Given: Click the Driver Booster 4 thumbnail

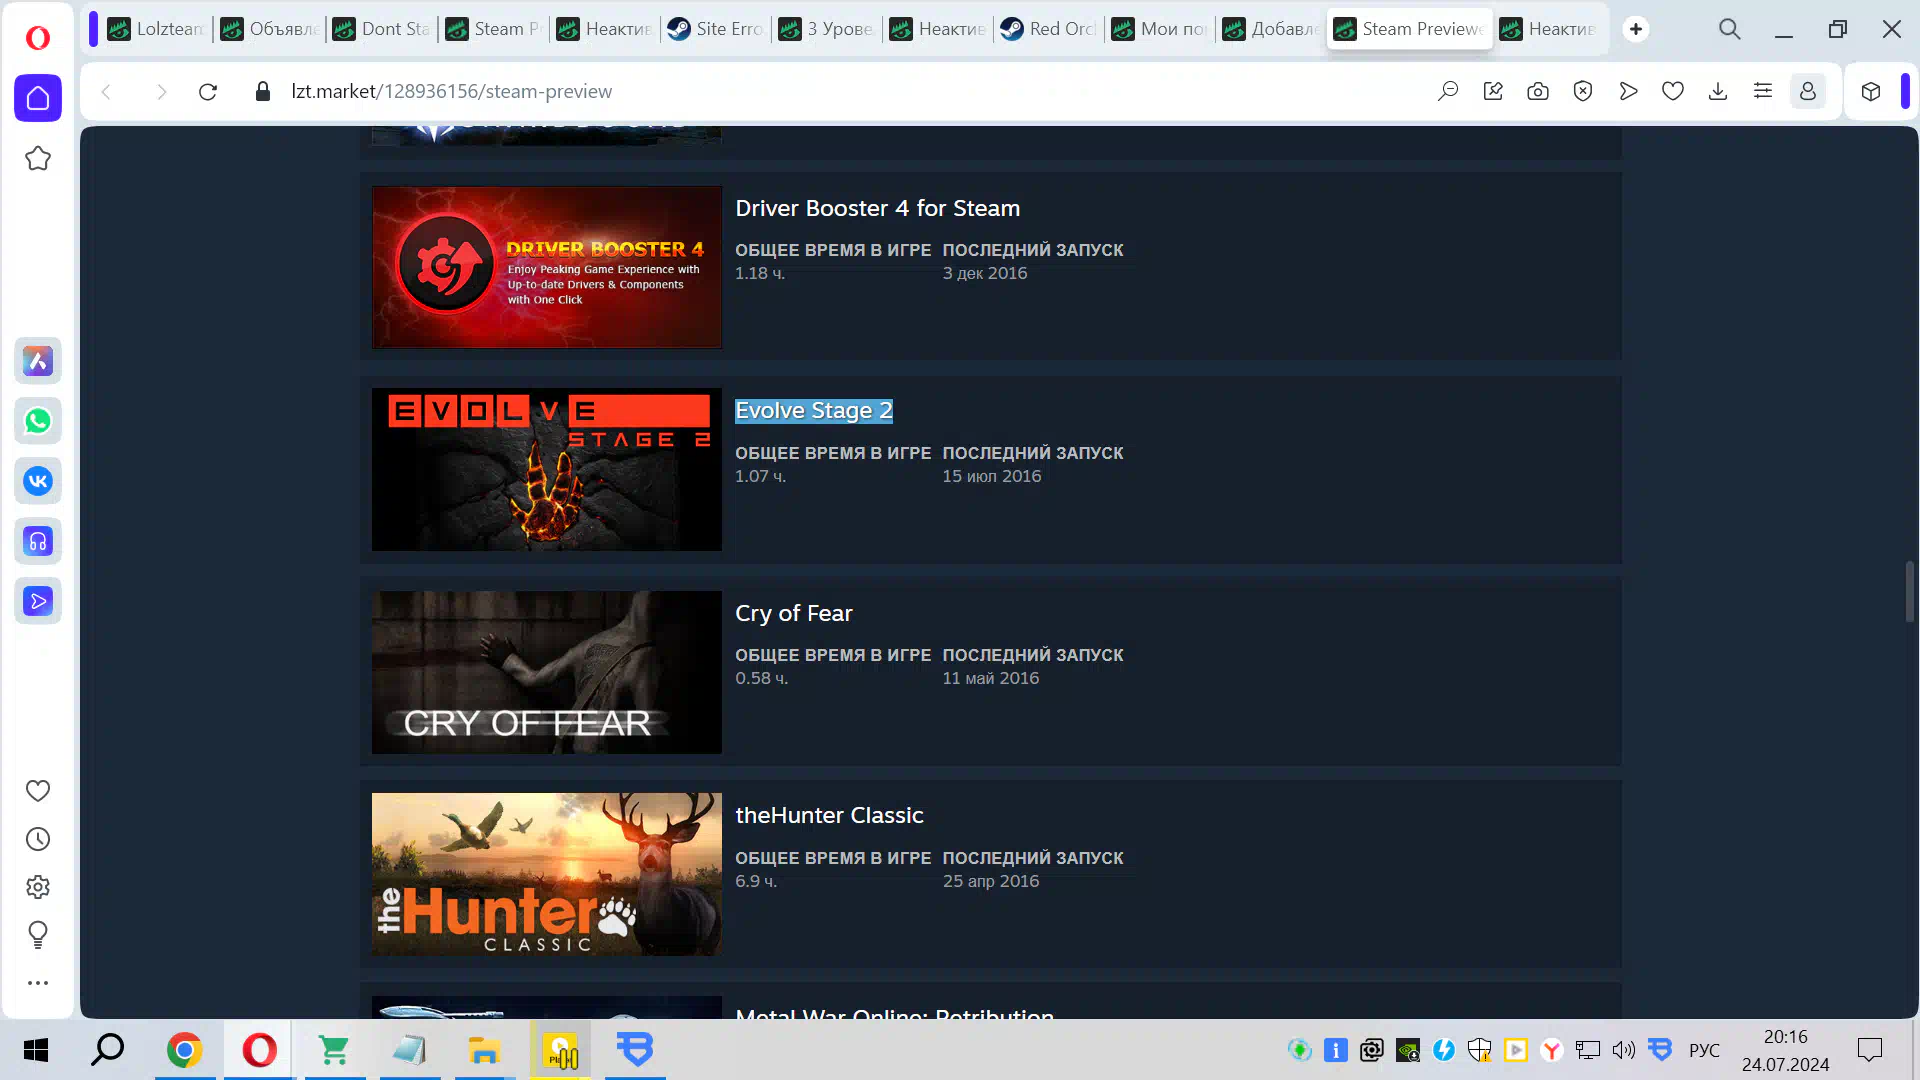Looking at the screenshot, I should [547, 267].
